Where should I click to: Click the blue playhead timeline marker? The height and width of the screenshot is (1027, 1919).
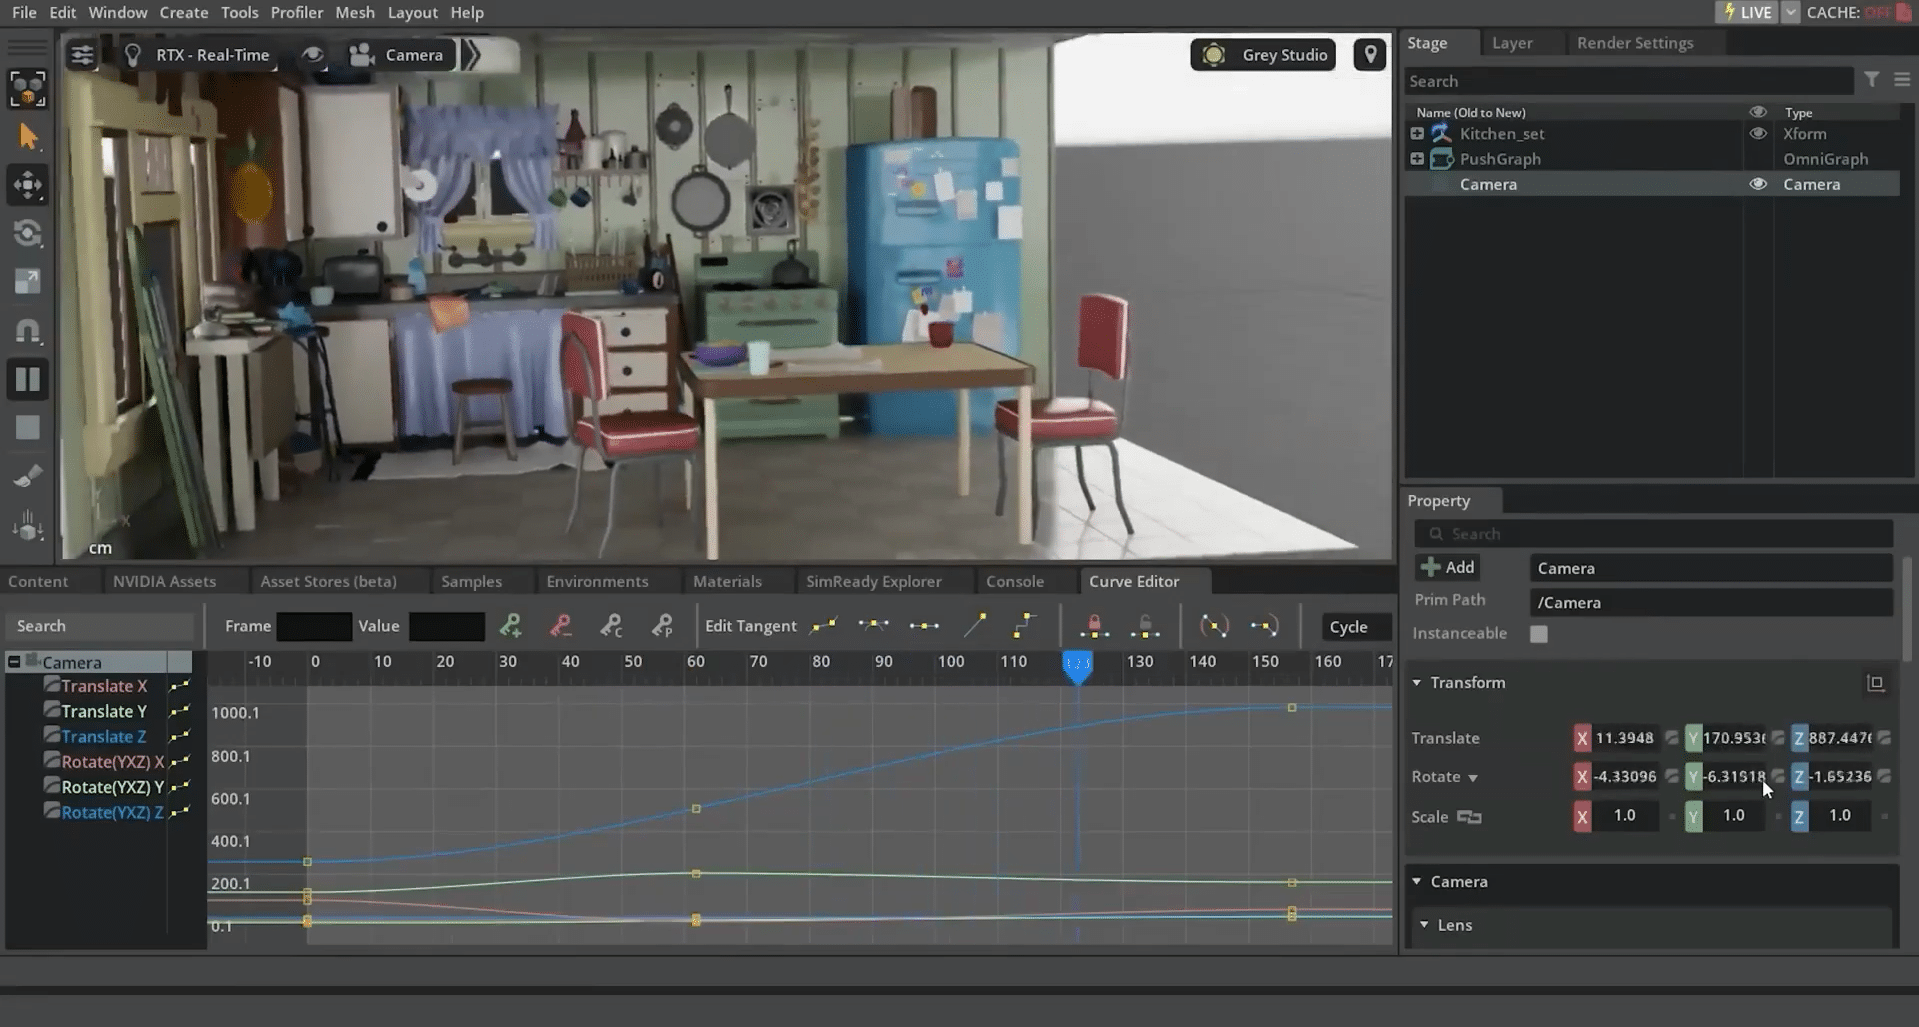[x=1077, y=665]
